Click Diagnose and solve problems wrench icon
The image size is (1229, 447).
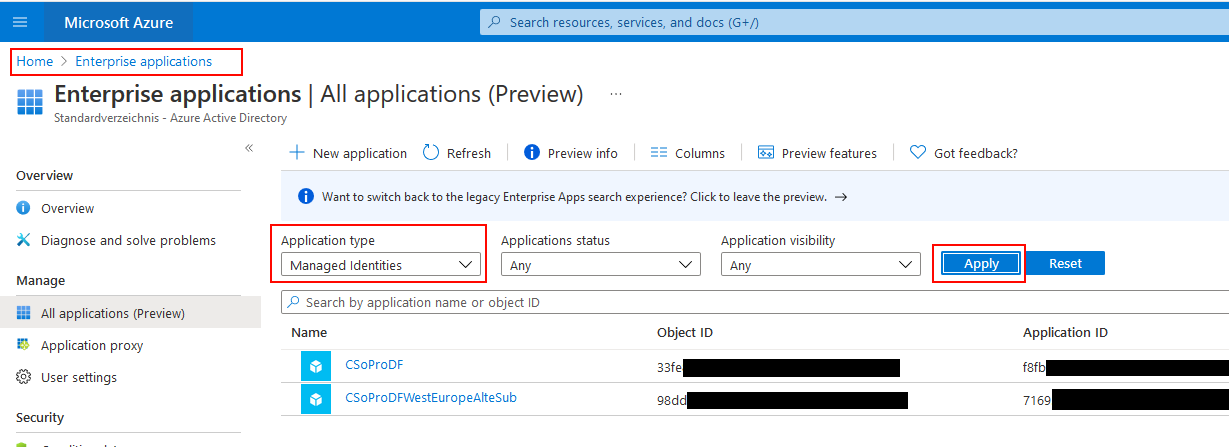[23, 240]
